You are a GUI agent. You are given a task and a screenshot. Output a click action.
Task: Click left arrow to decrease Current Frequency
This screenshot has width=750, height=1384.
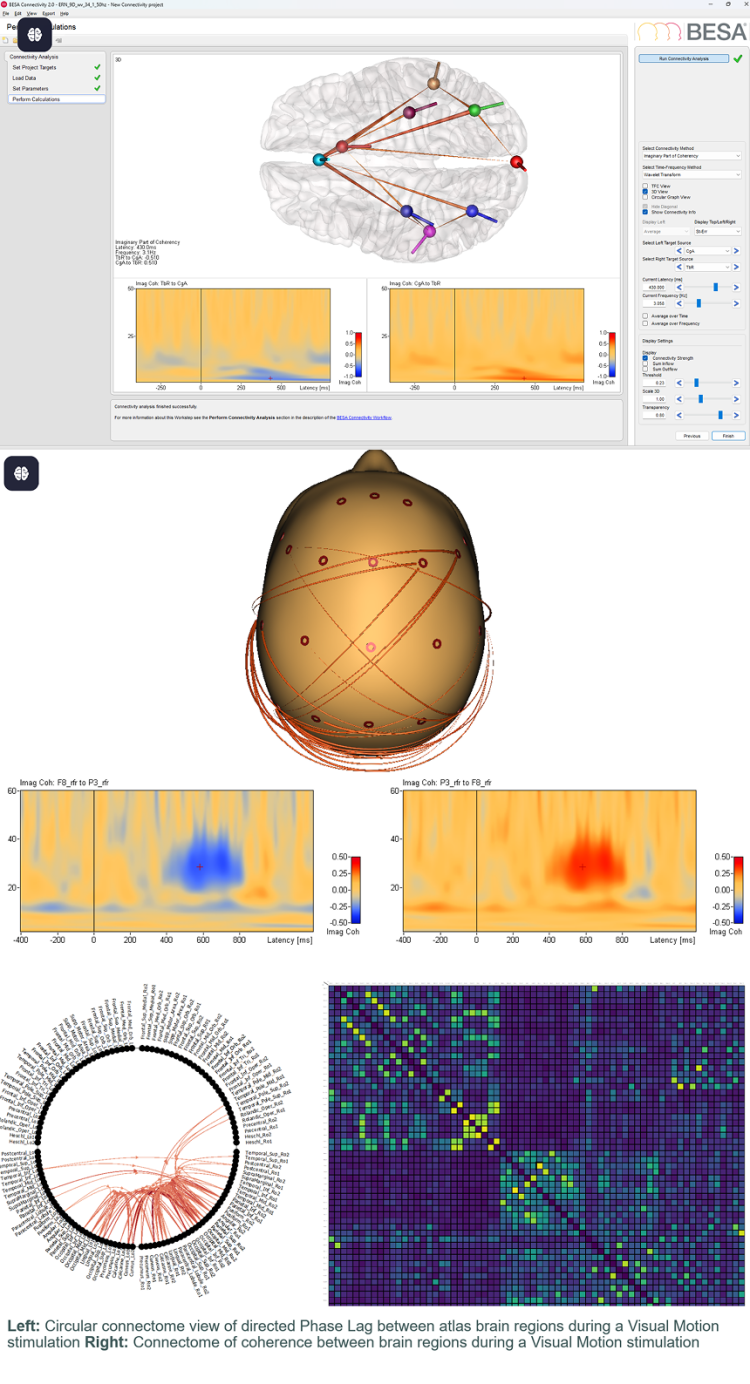point(679,303)
